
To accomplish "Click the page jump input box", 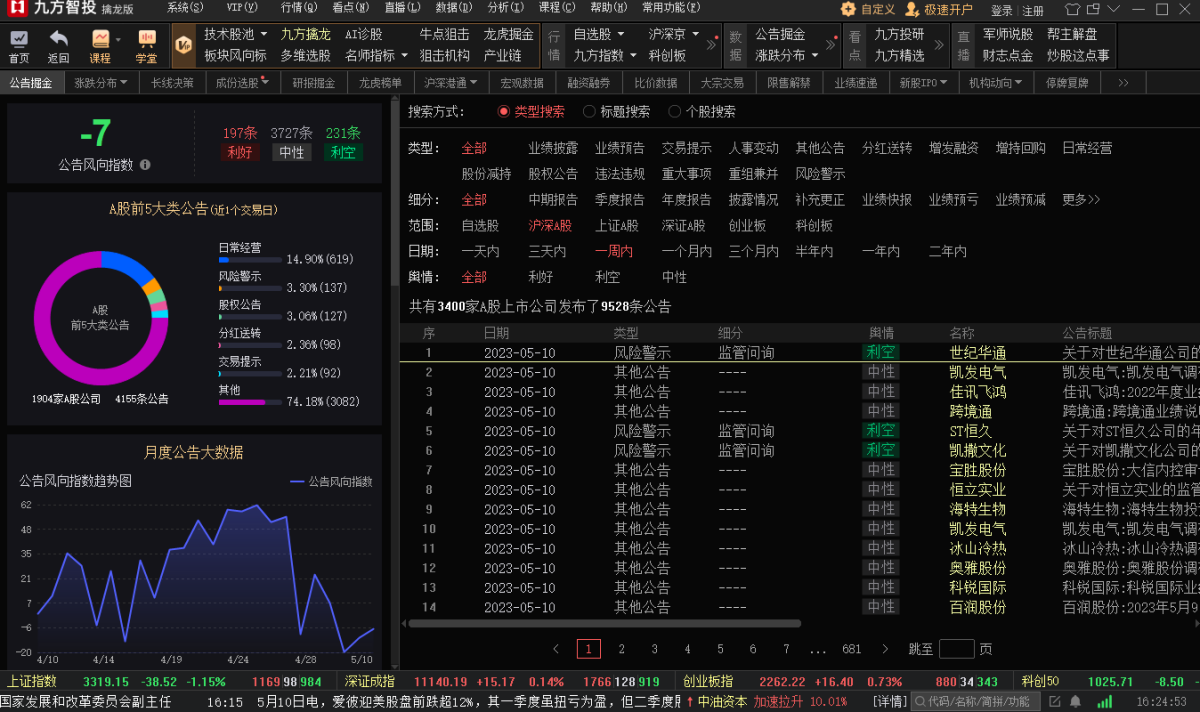I will click(956, 649).
